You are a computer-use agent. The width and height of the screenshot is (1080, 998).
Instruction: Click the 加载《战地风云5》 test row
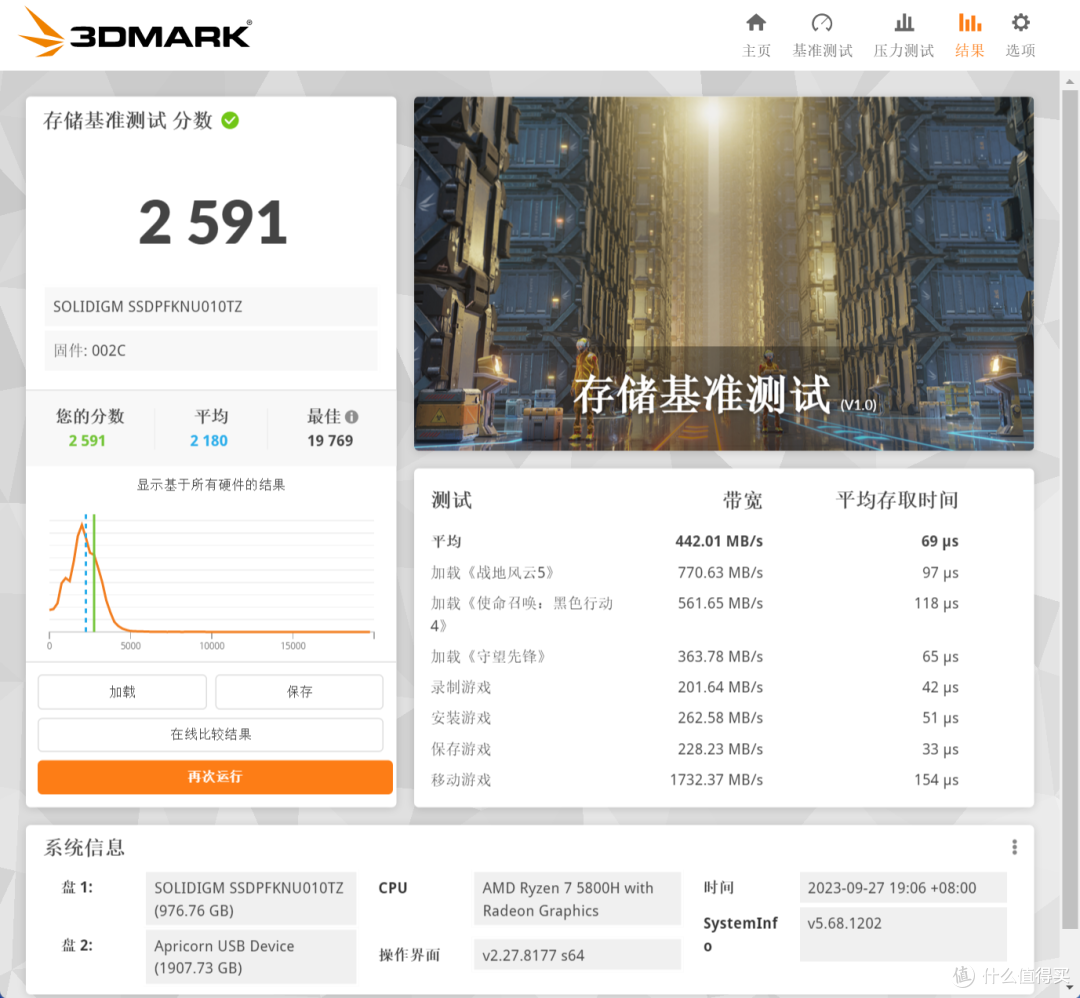click(694, 572)
